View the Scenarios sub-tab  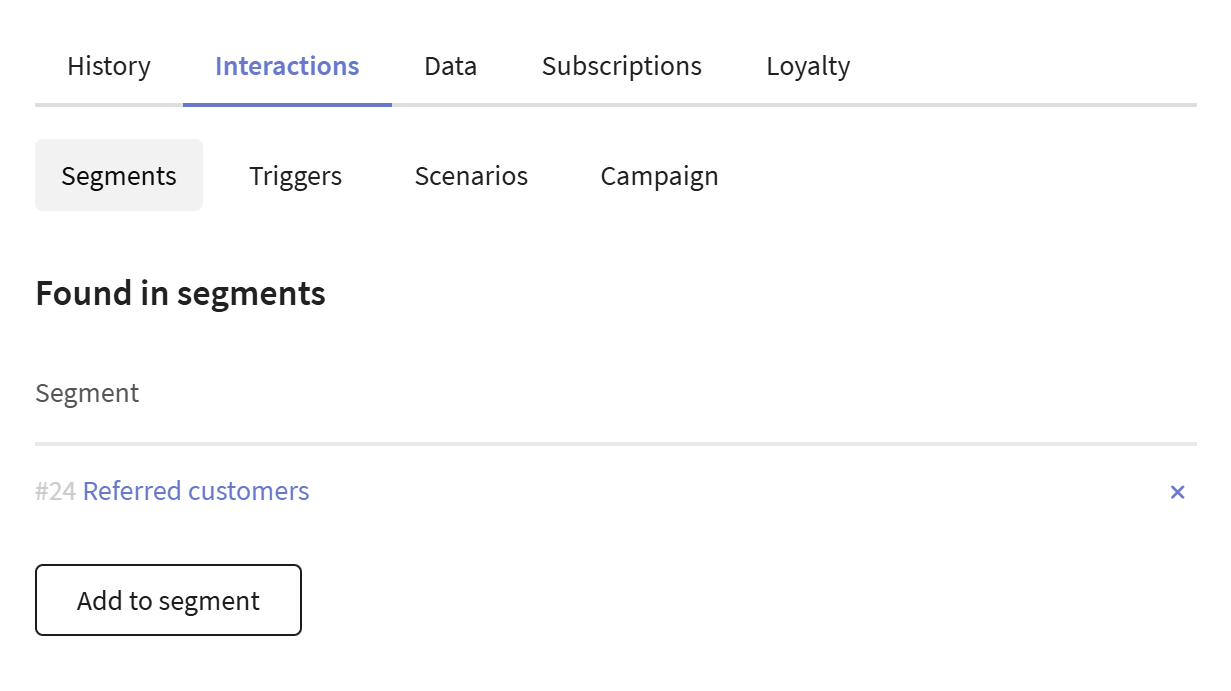pos(471,176)
